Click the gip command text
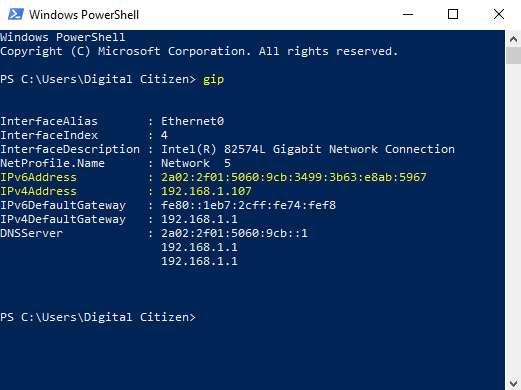Screen dimensions: 521x390 click(214, 80)
